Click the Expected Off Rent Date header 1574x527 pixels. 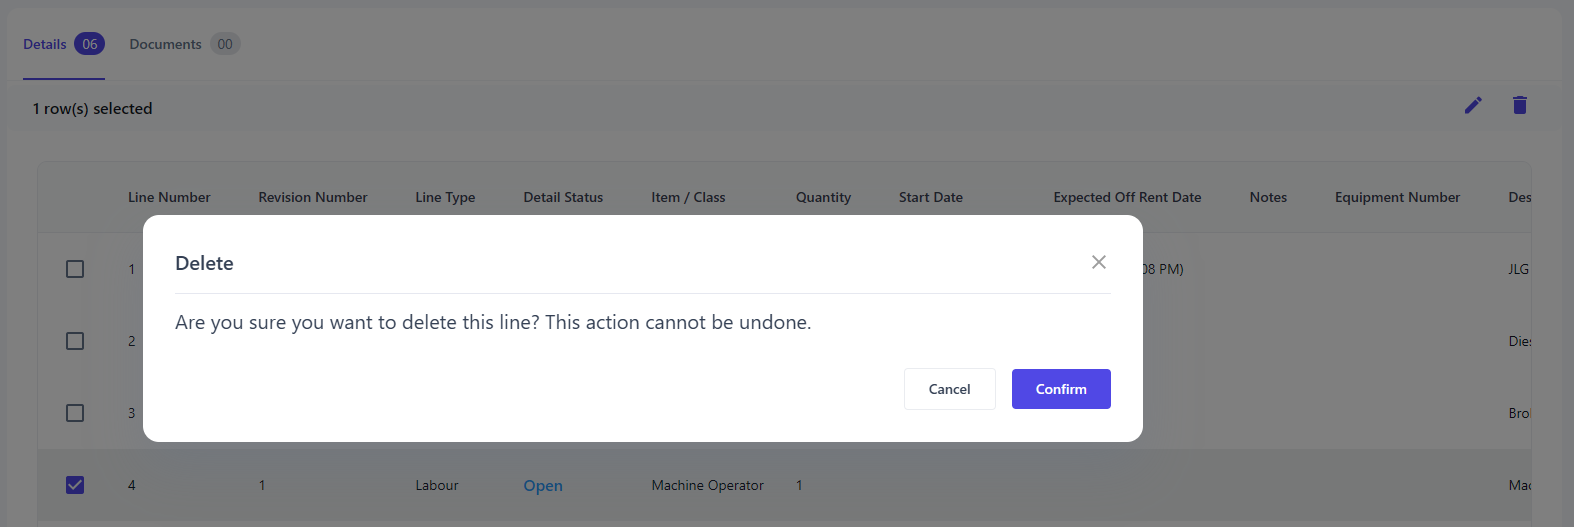coord(1127,197)
